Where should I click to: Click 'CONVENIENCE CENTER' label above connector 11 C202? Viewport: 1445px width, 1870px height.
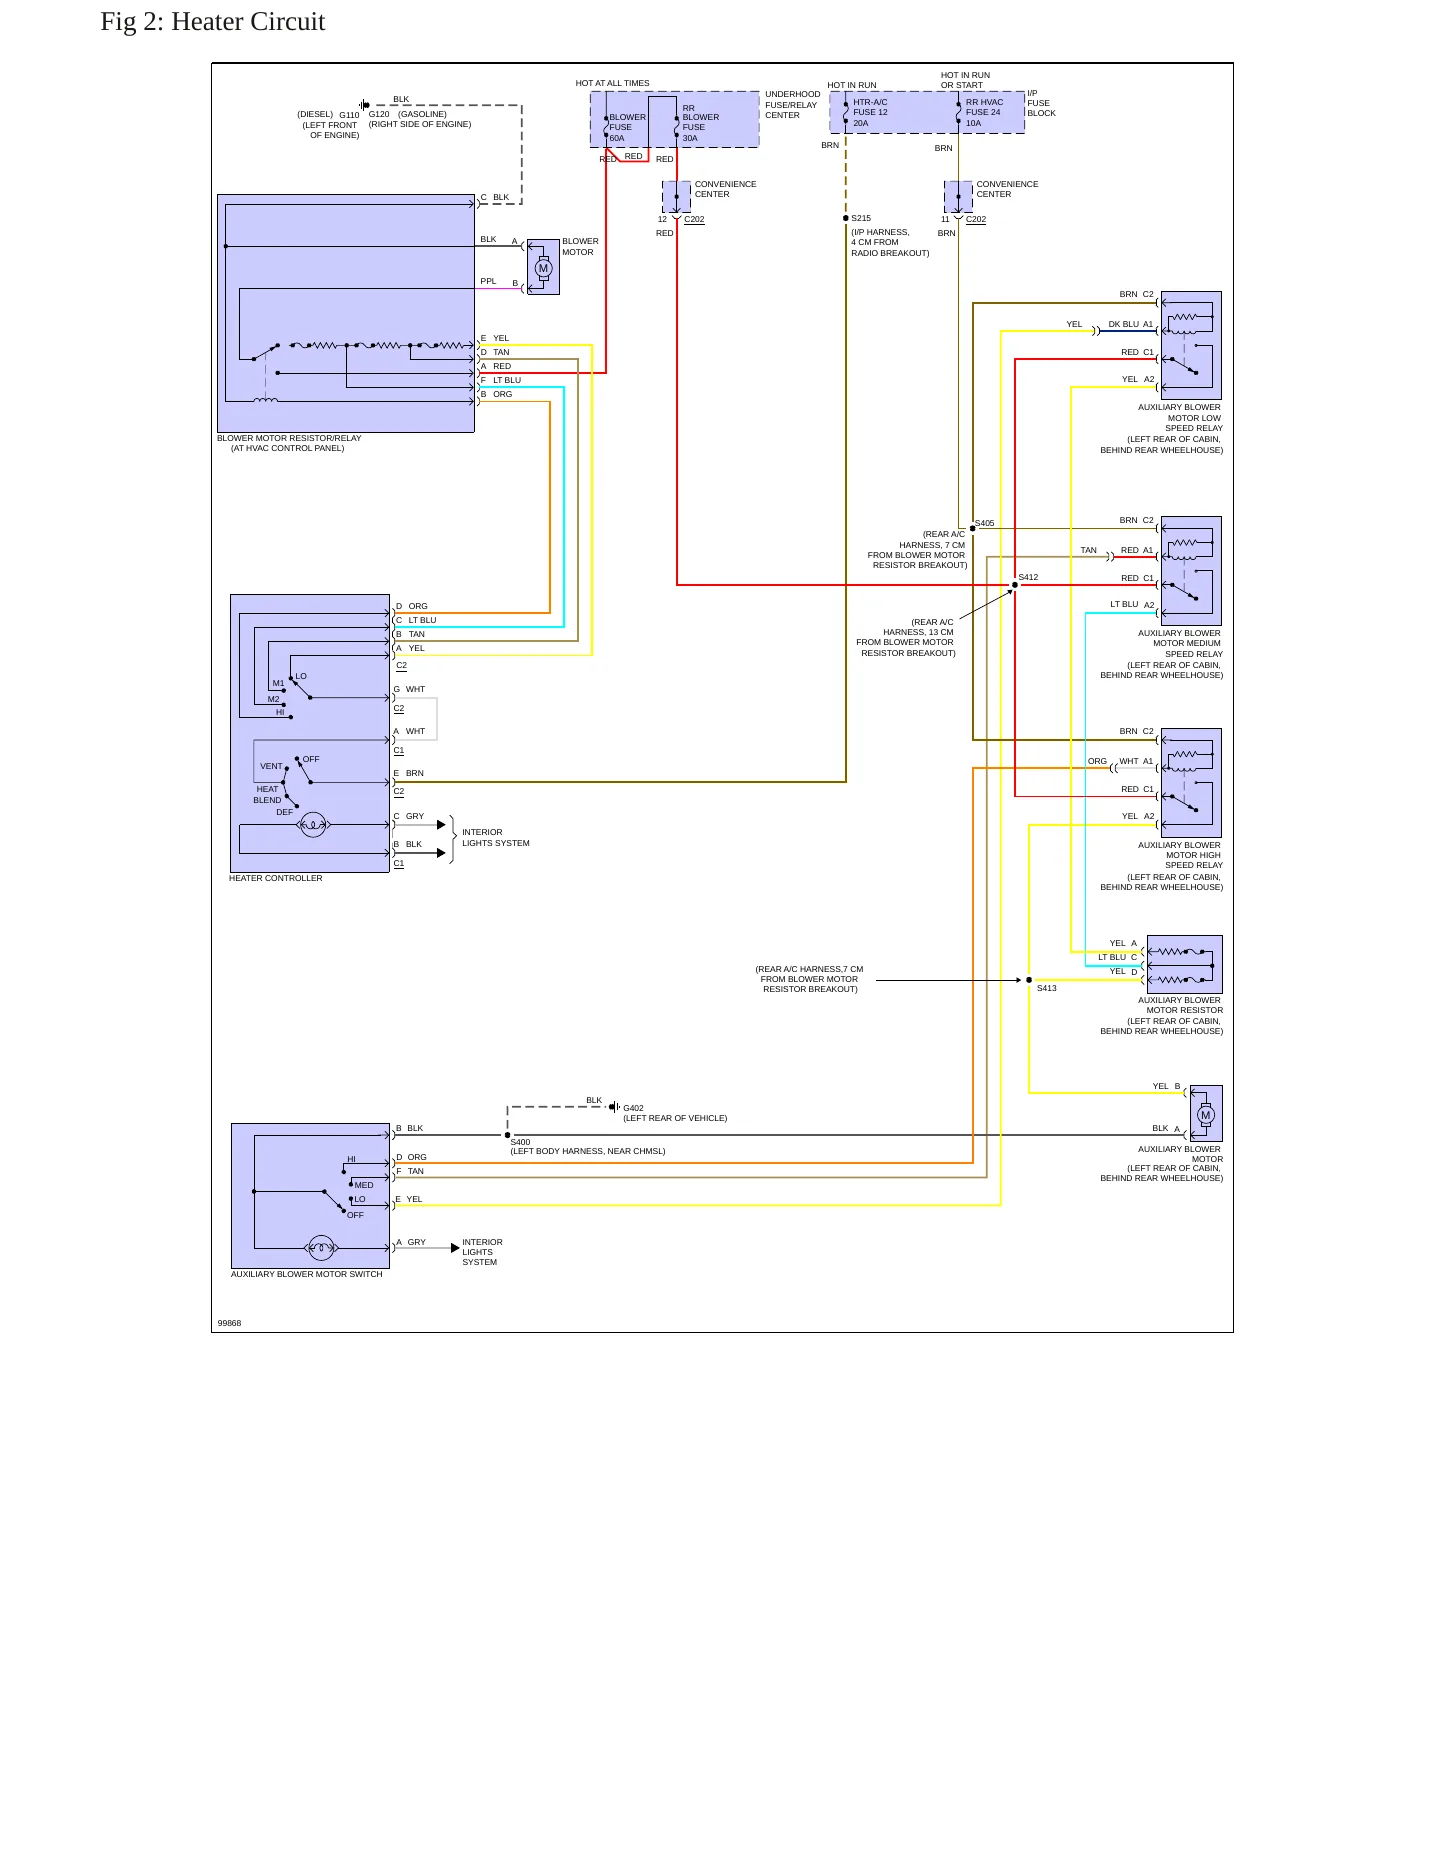point(1007,189)
